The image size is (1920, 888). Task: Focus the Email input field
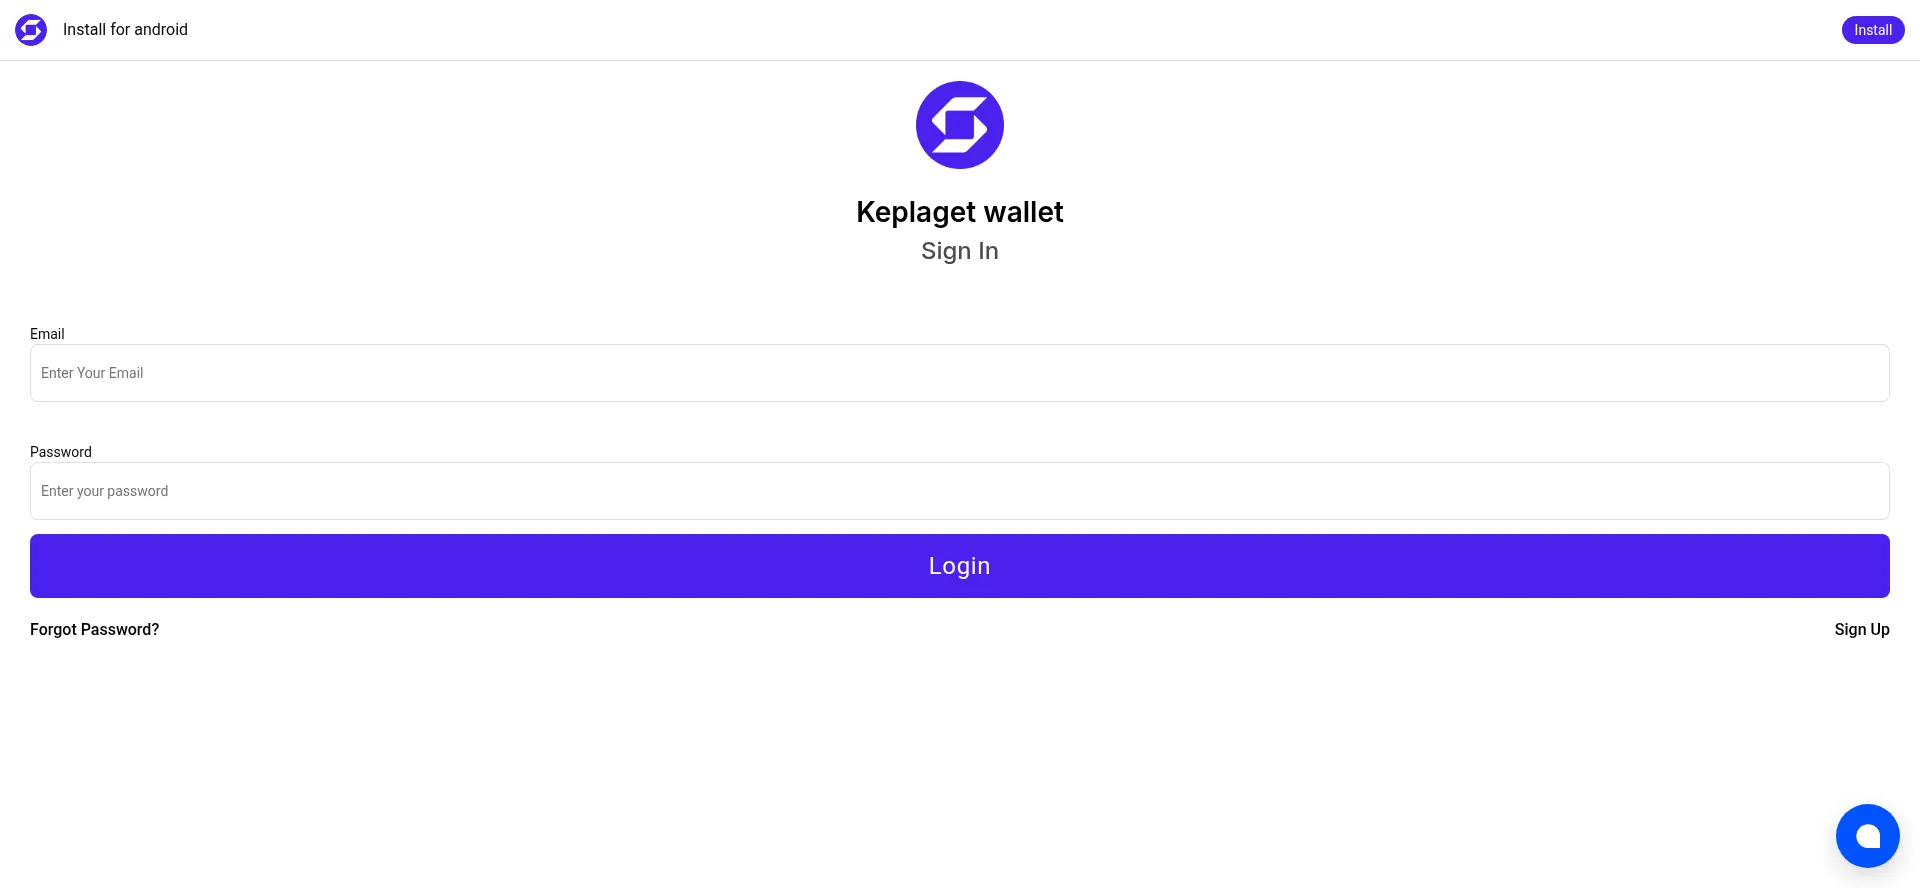coord(960,373)
